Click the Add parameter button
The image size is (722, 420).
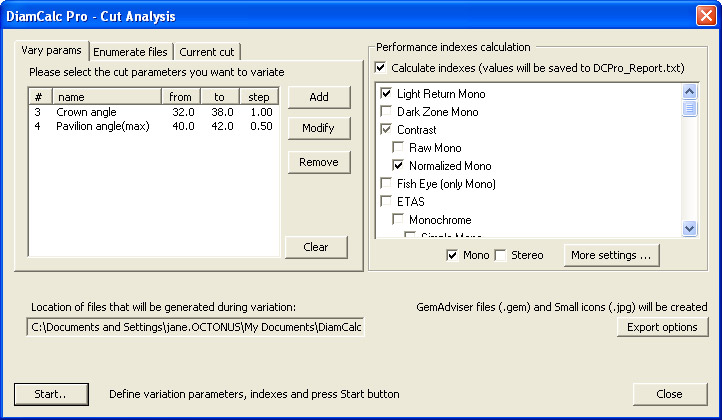[x=319, y=97]
